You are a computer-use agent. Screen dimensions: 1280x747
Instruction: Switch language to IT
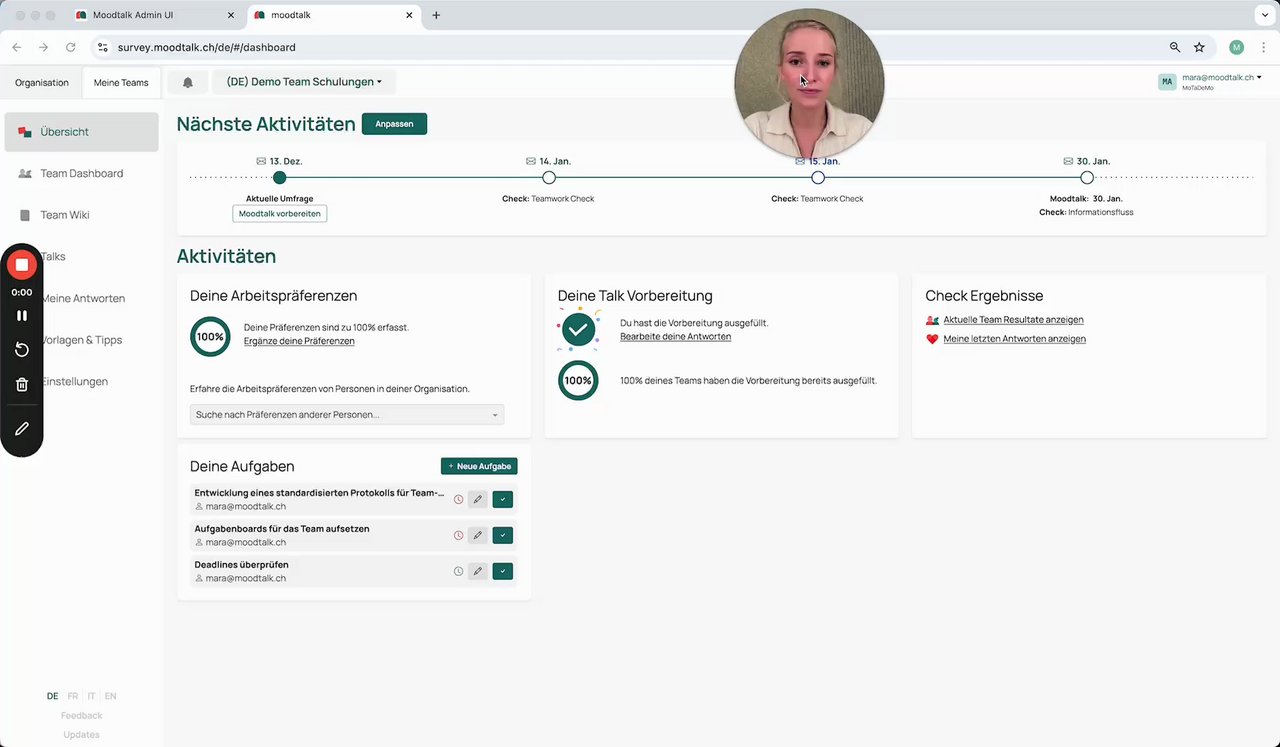pos(91,696)
